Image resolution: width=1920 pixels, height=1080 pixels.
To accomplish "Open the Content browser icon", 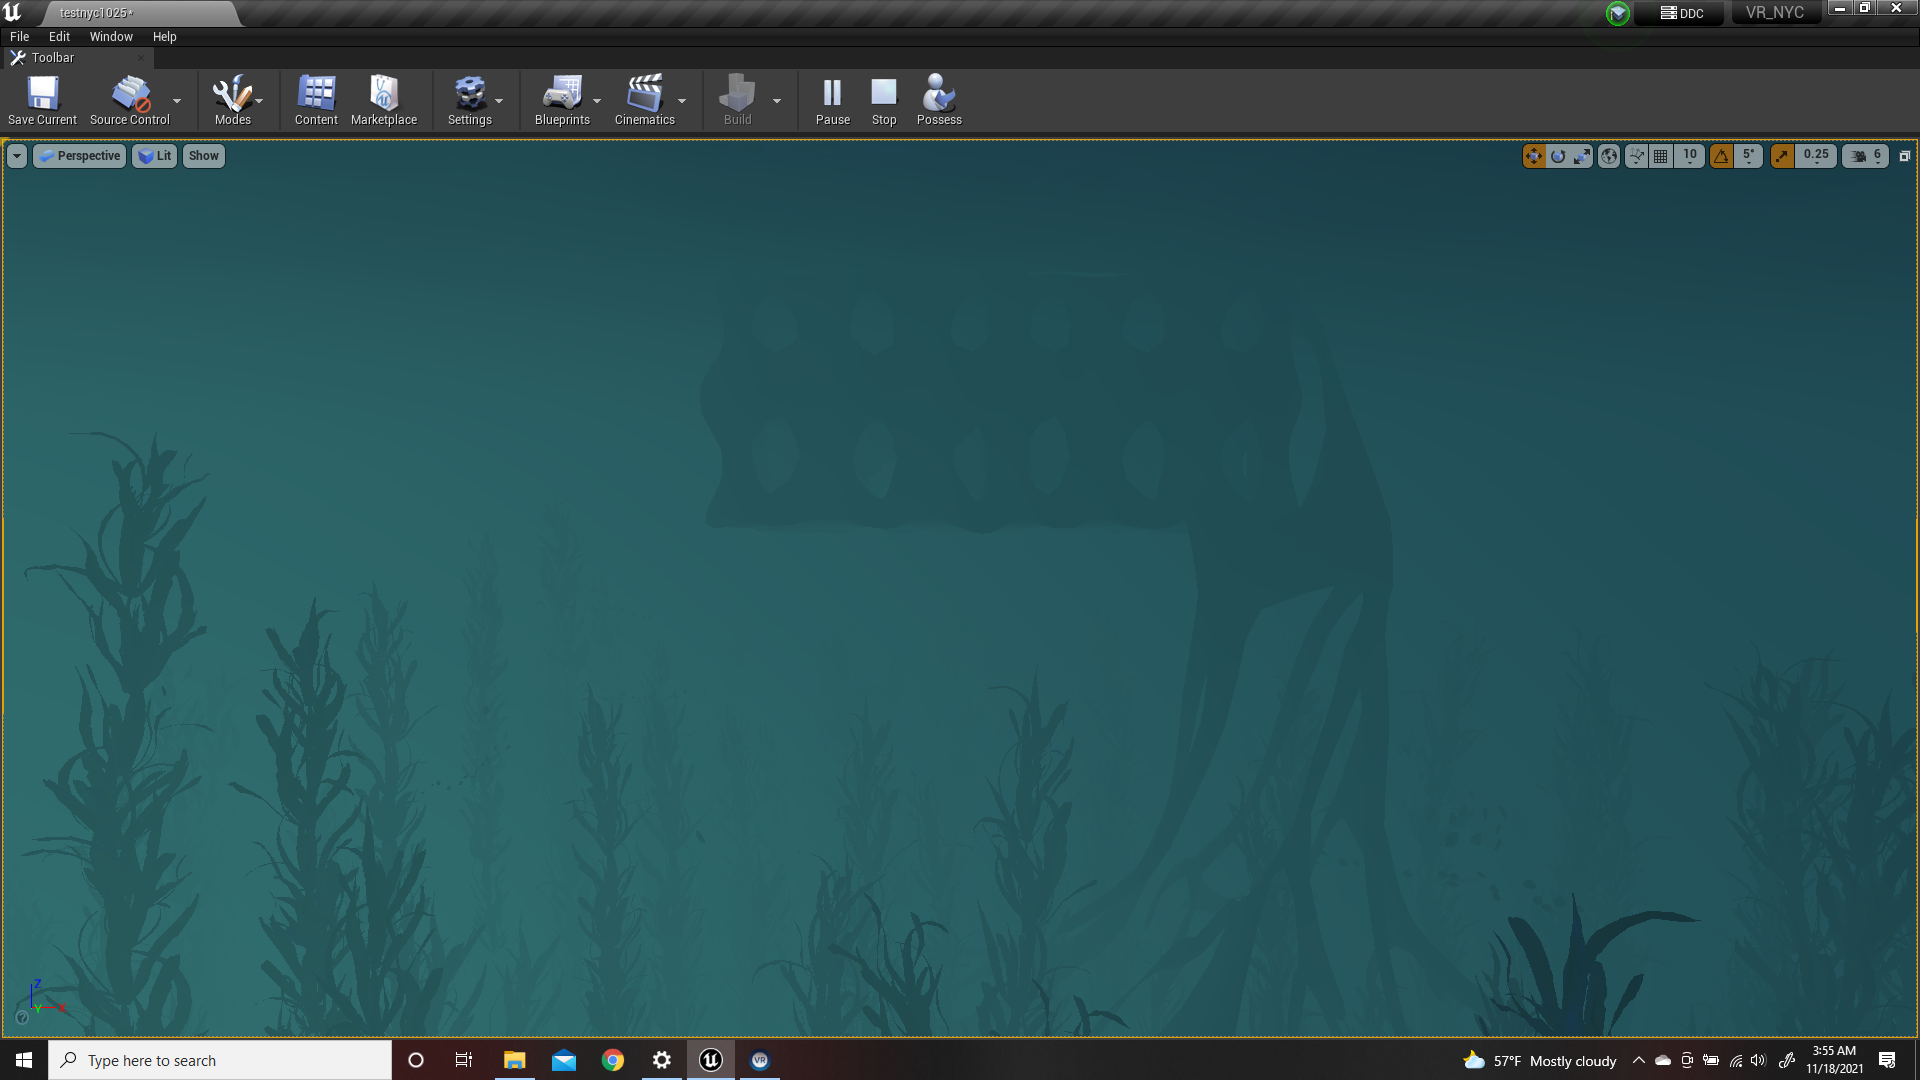I will pos(316,100).
